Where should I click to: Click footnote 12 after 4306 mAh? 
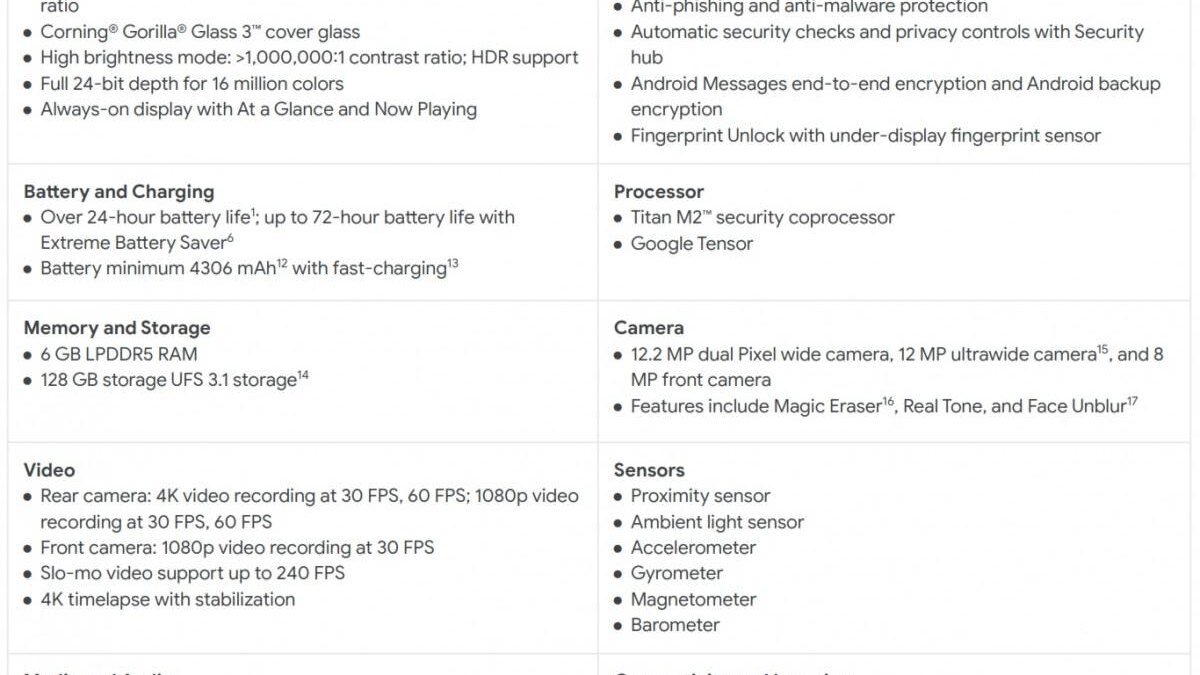(283, 263)
